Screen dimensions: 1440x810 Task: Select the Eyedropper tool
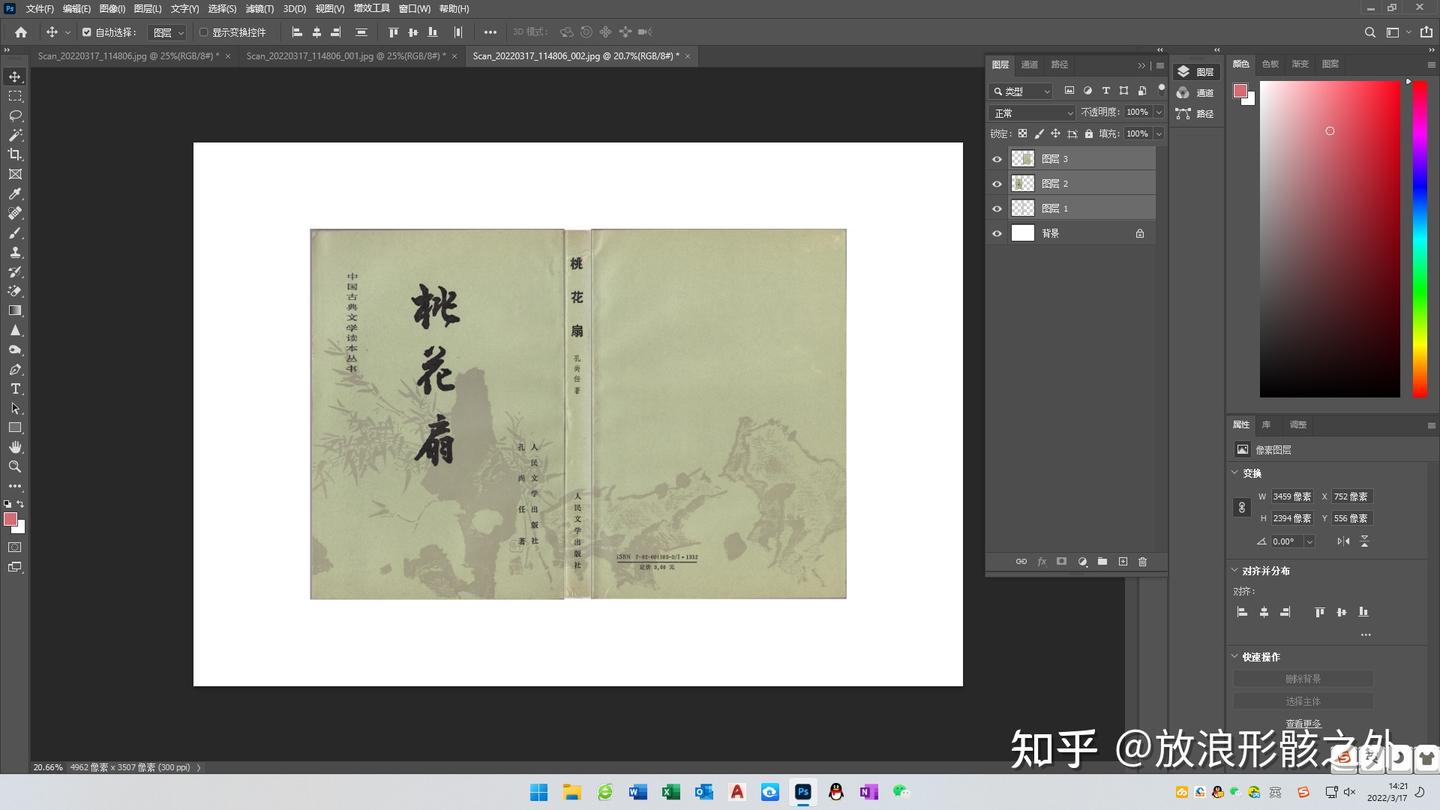pyautogui.click(x=15, y=194)
